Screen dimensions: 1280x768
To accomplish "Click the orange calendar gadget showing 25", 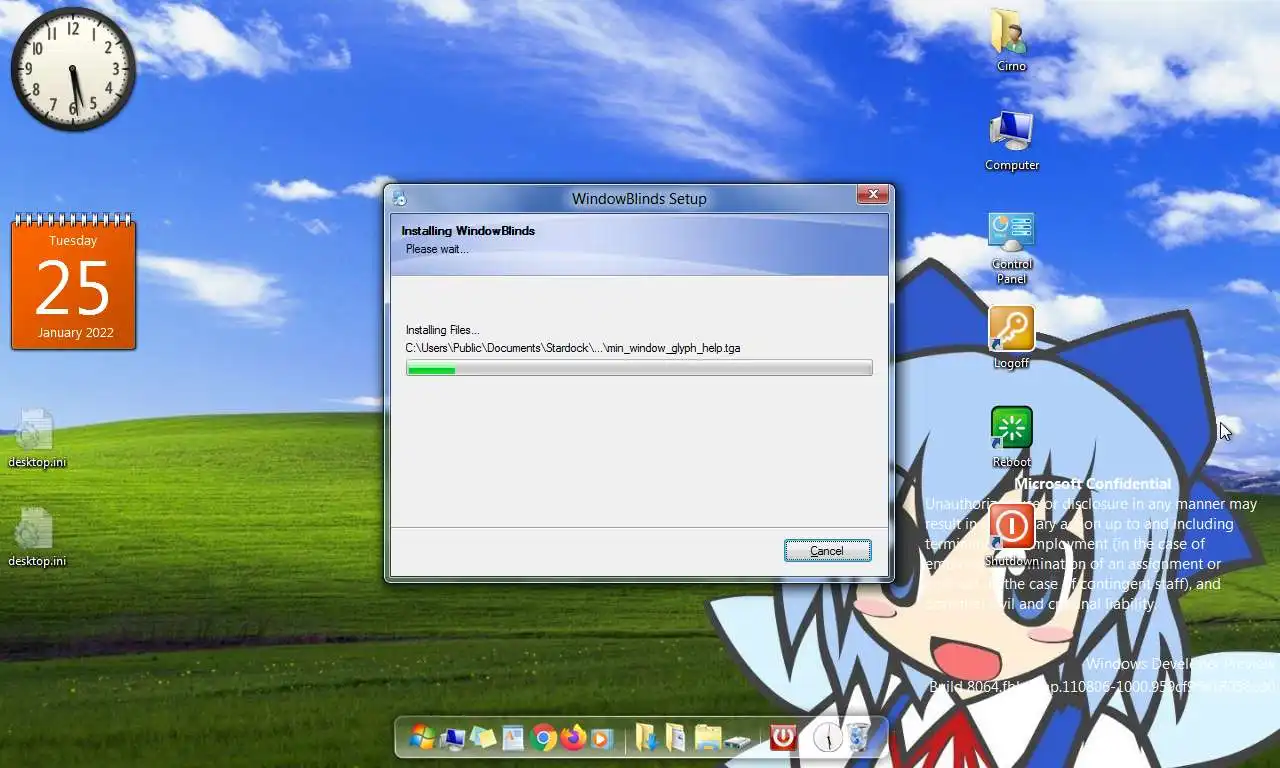I will click(x=73, y=282).
